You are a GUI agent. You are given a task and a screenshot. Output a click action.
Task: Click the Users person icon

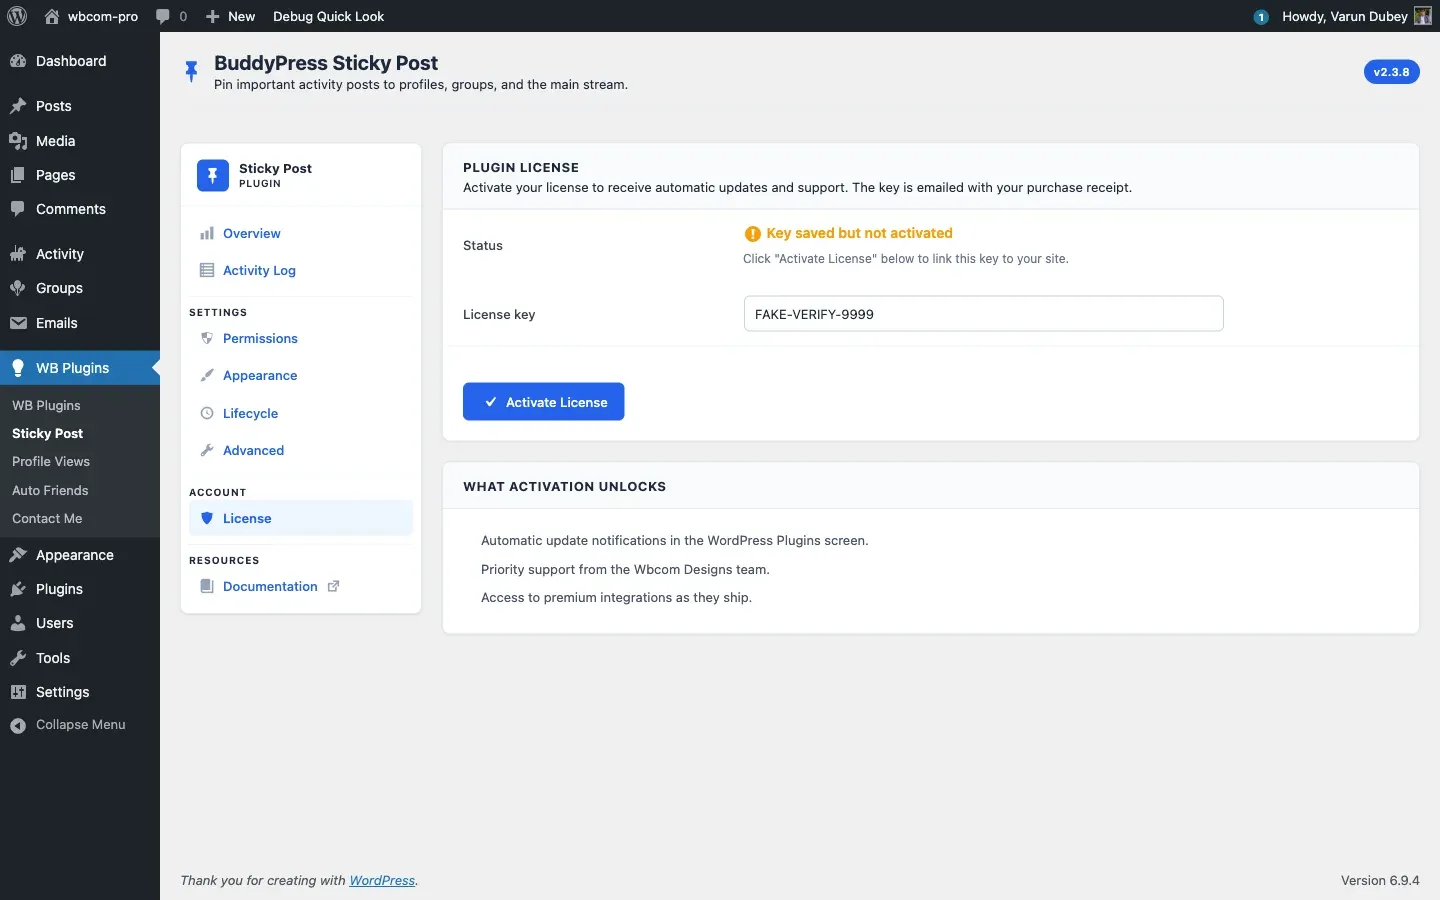coord(18,623)
